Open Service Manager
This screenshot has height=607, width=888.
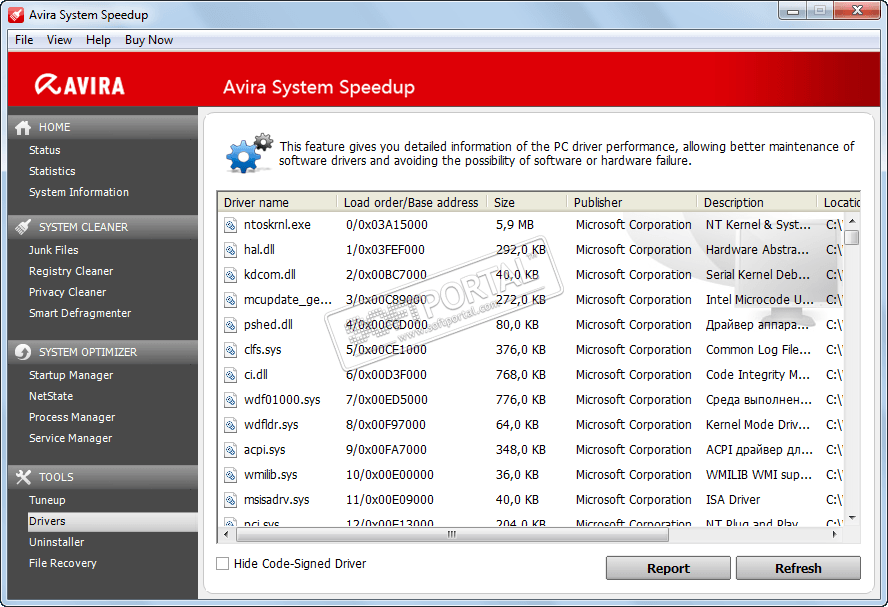(70, 438)
